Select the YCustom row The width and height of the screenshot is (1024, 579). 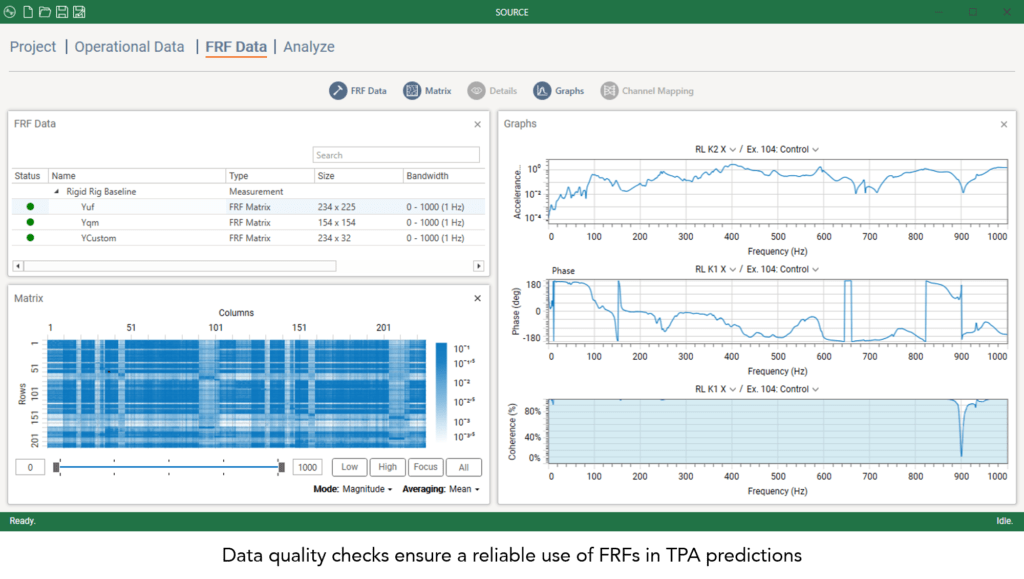coord(248,238)
